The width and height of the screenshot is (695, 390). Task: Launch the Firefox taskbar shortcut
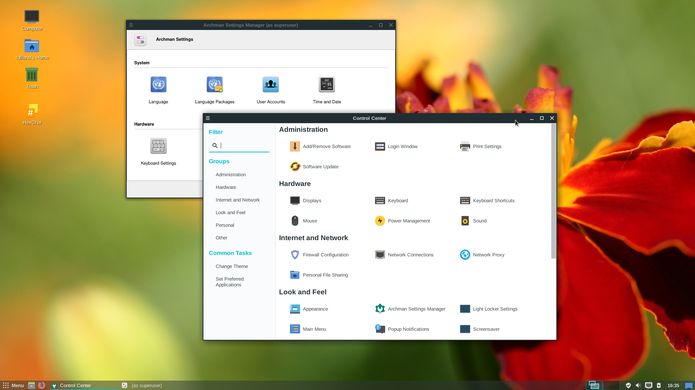tap(41, 386)
